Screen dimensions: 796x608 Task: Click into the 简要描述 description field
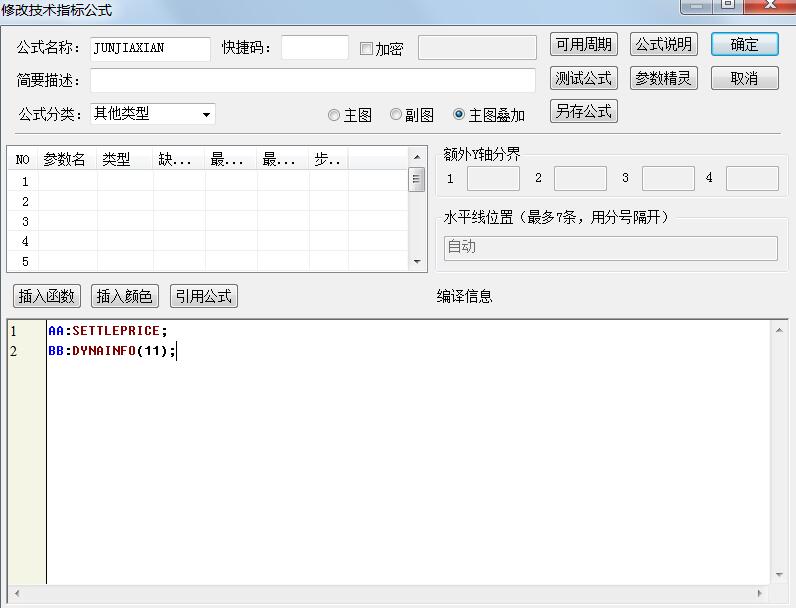pyautogui.click(x=312, y=80)
